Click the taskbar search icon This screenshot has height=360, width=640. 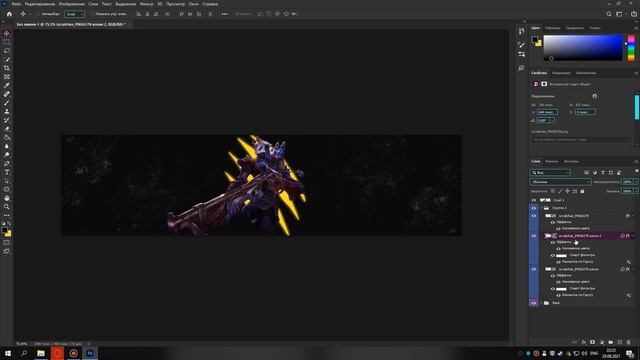[24, 353]
